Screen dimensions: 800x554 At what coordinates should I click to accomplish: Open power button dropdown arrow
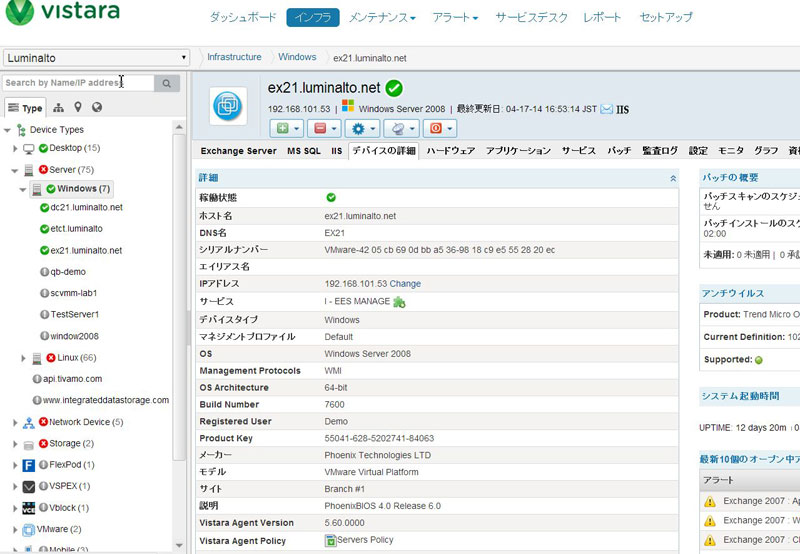coord(449,129)
